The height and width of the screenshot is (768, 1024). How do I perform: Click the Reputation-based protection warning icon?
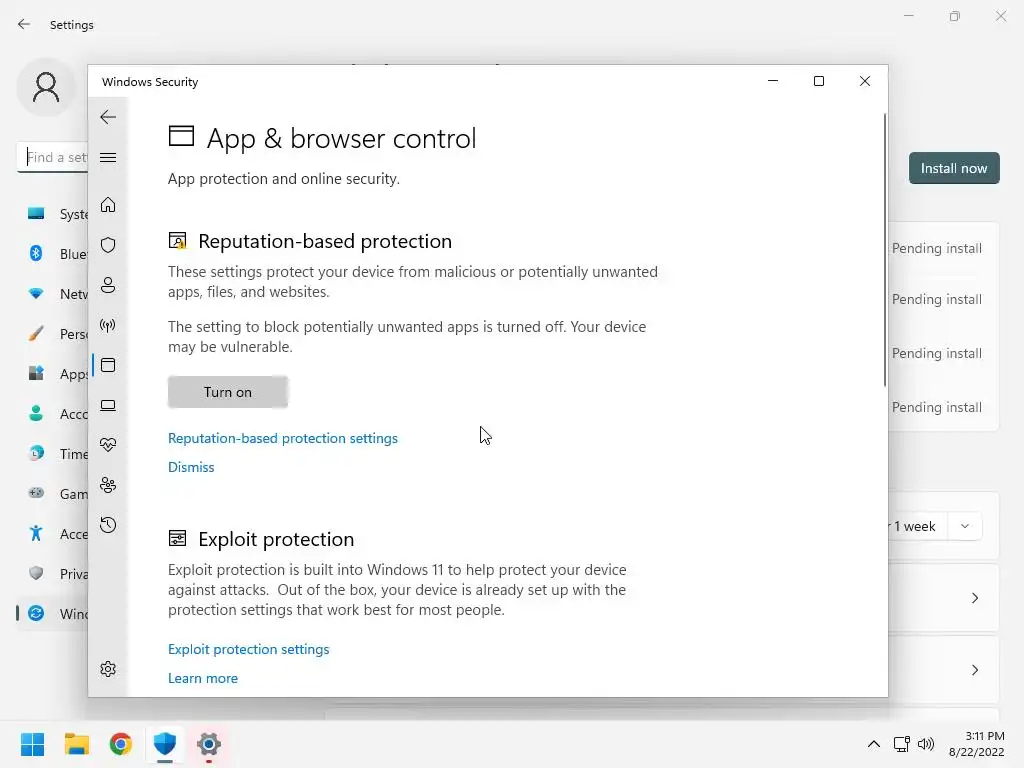[x=178, y=241]
